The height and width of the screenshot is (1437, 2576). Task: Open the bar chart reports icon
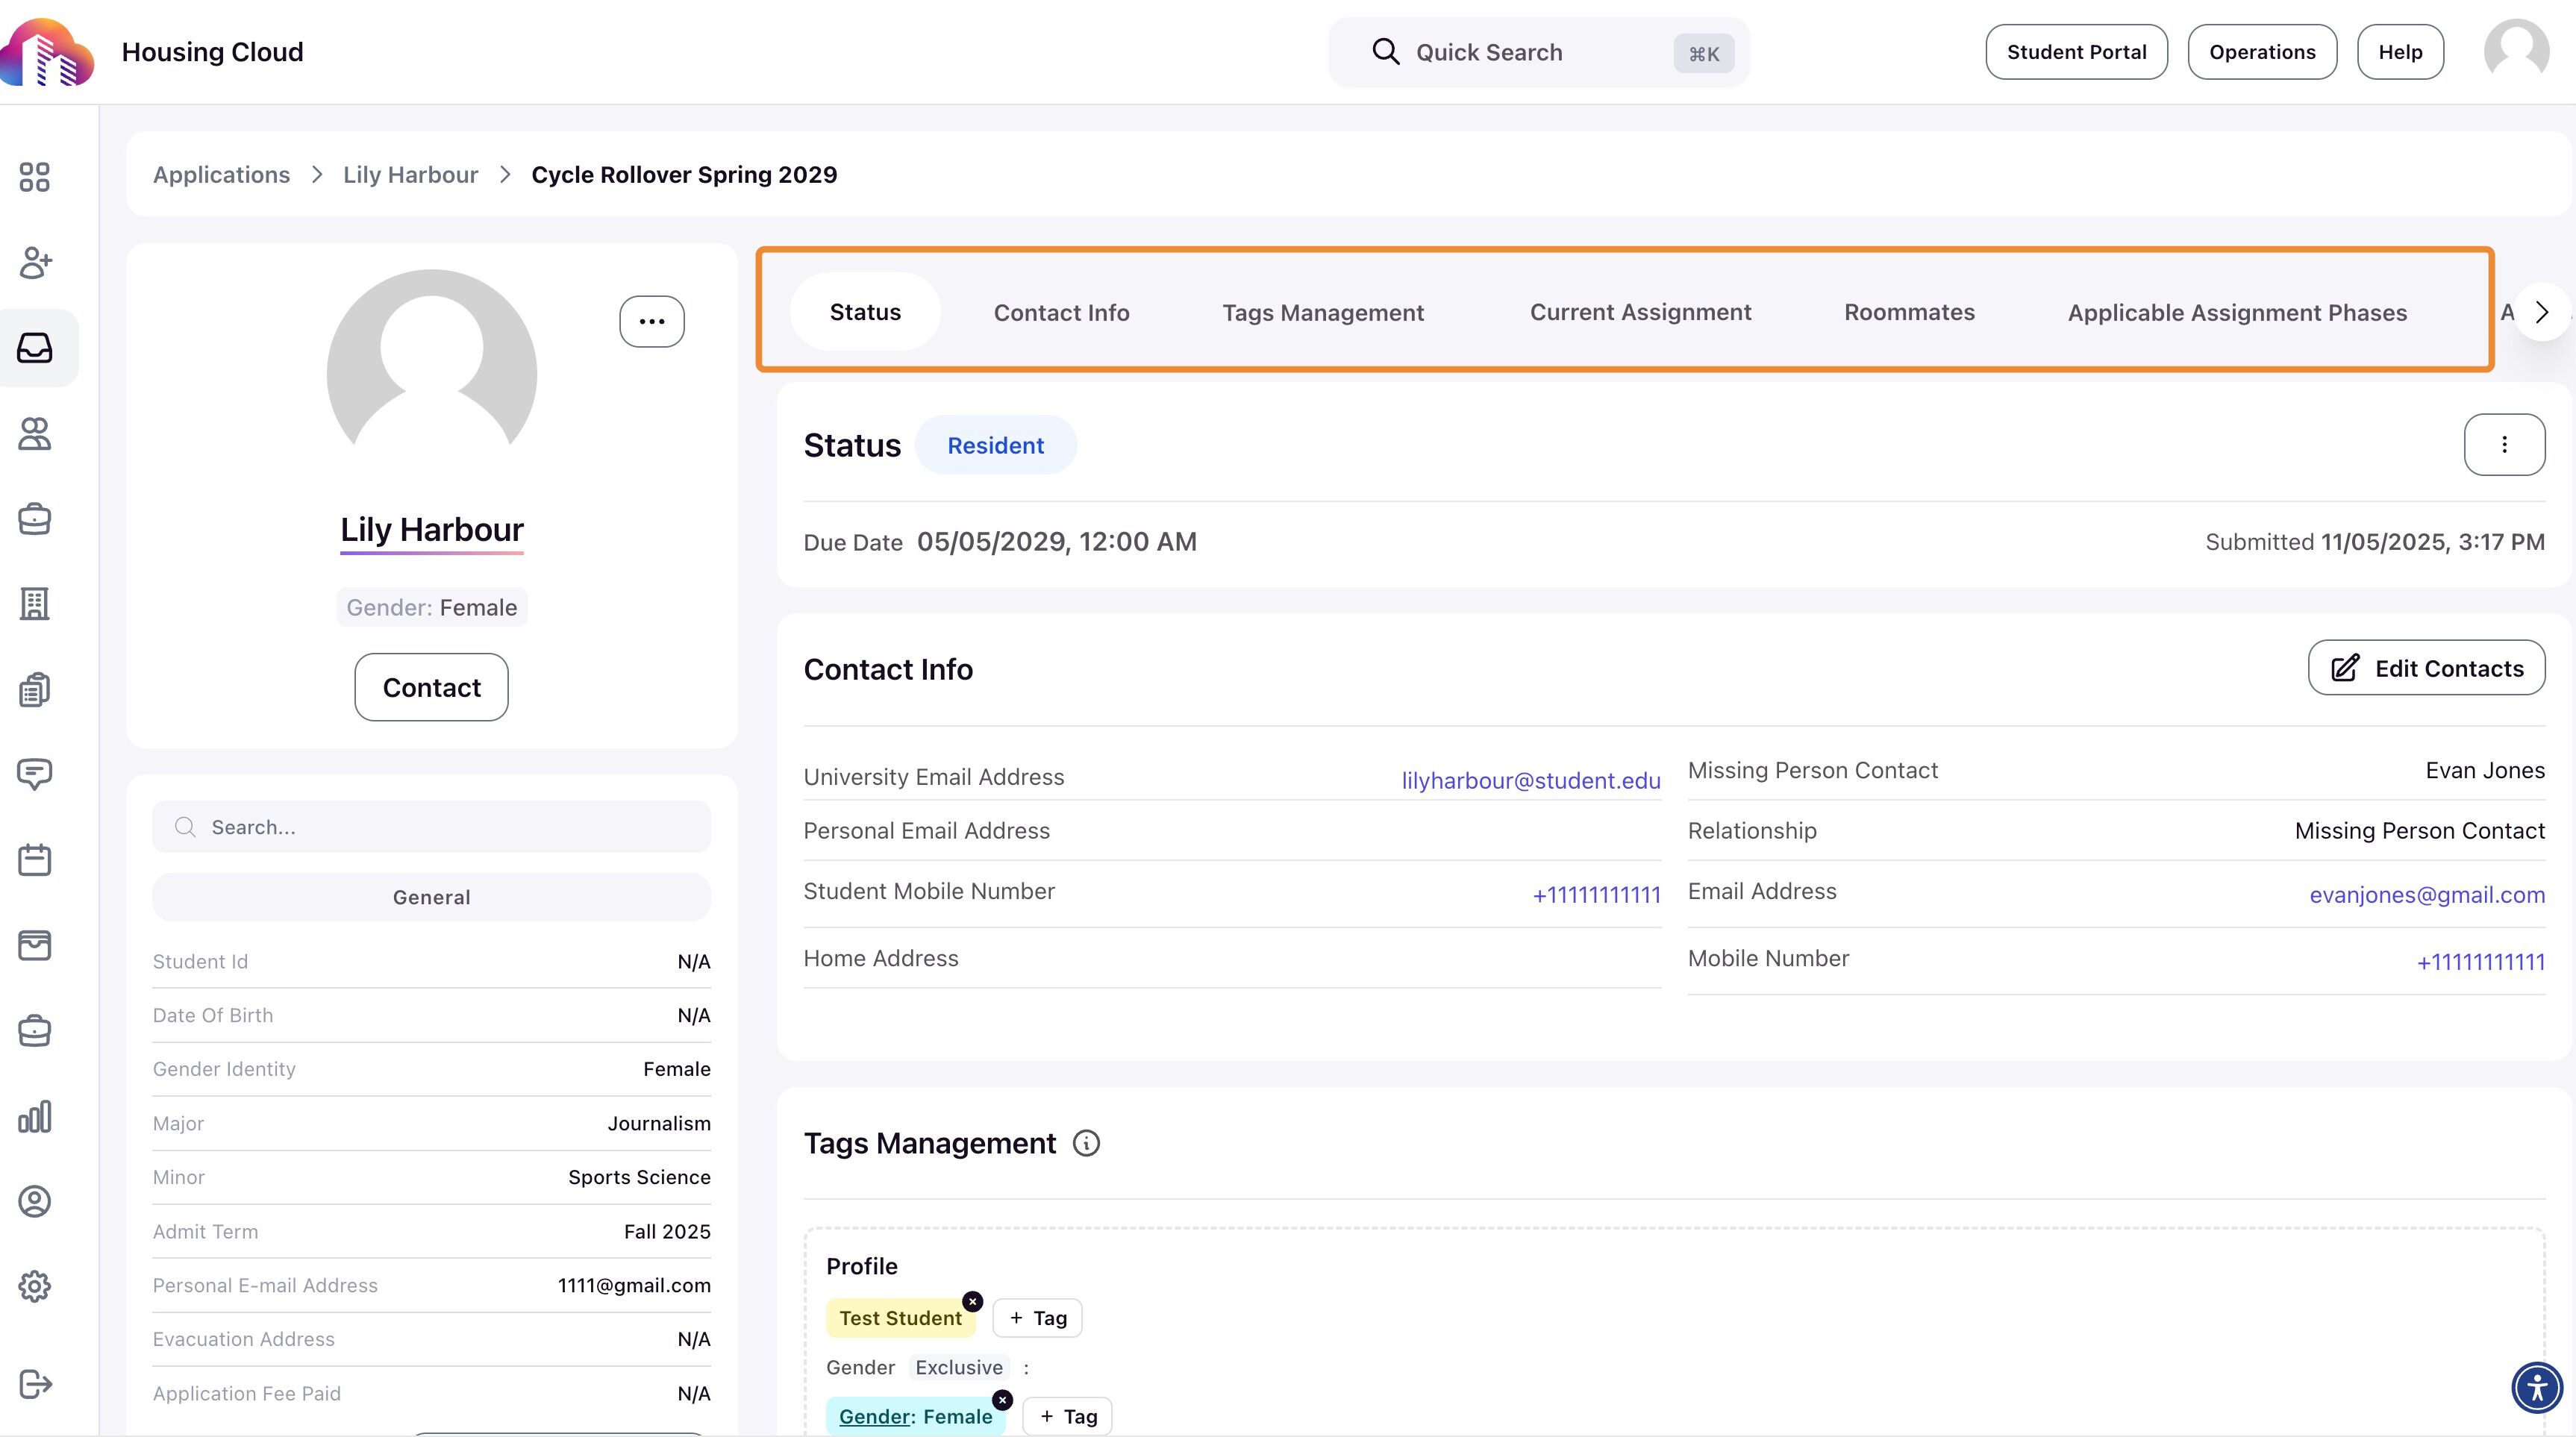(x=34, y=1116)
